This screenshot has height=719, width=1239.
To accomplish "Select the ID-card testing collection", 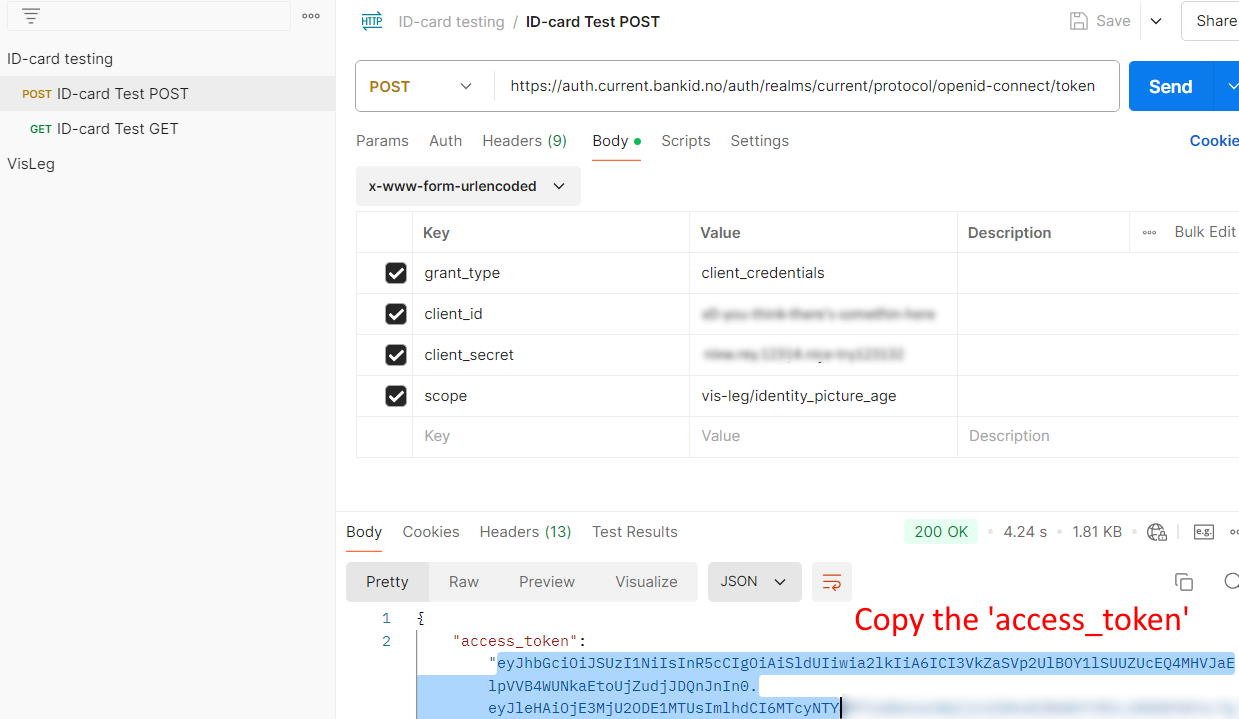I will point(60,59).
